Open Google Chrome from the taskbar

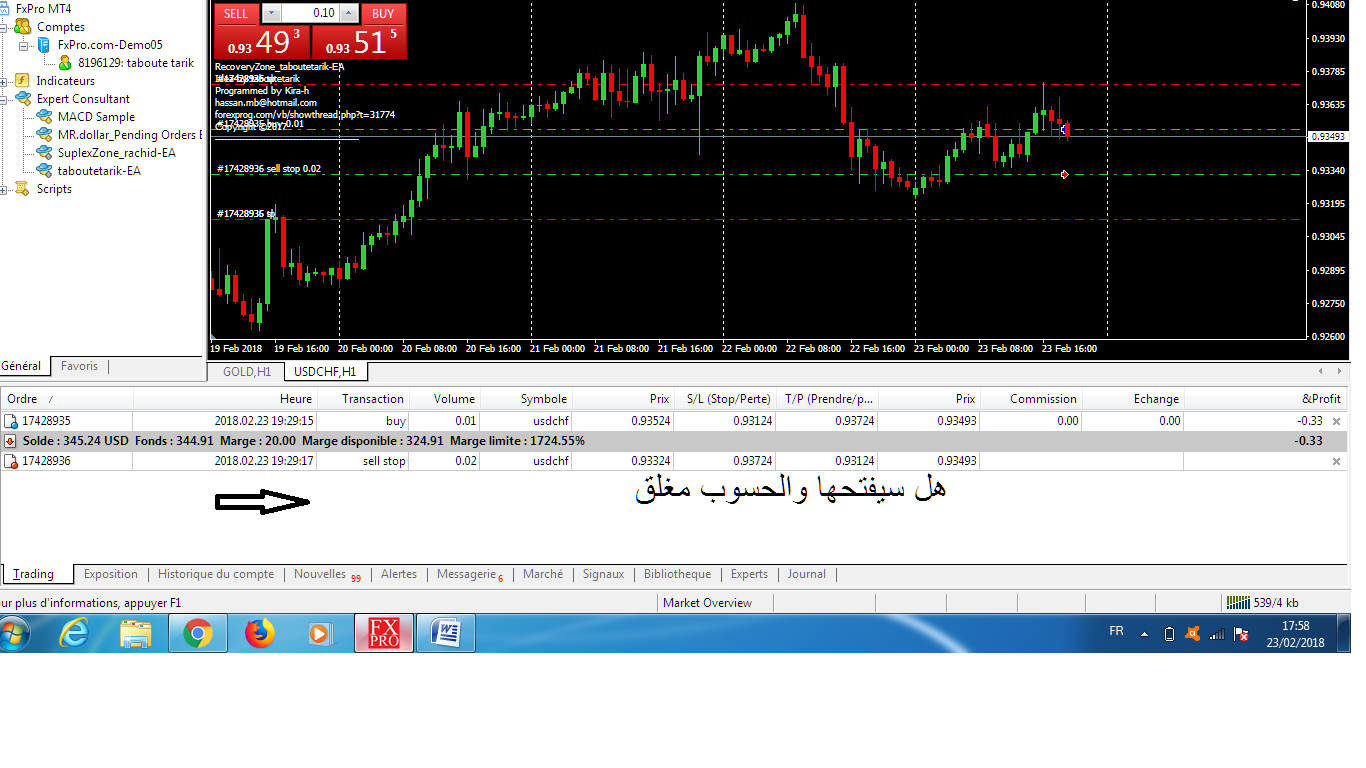point(197,633)
